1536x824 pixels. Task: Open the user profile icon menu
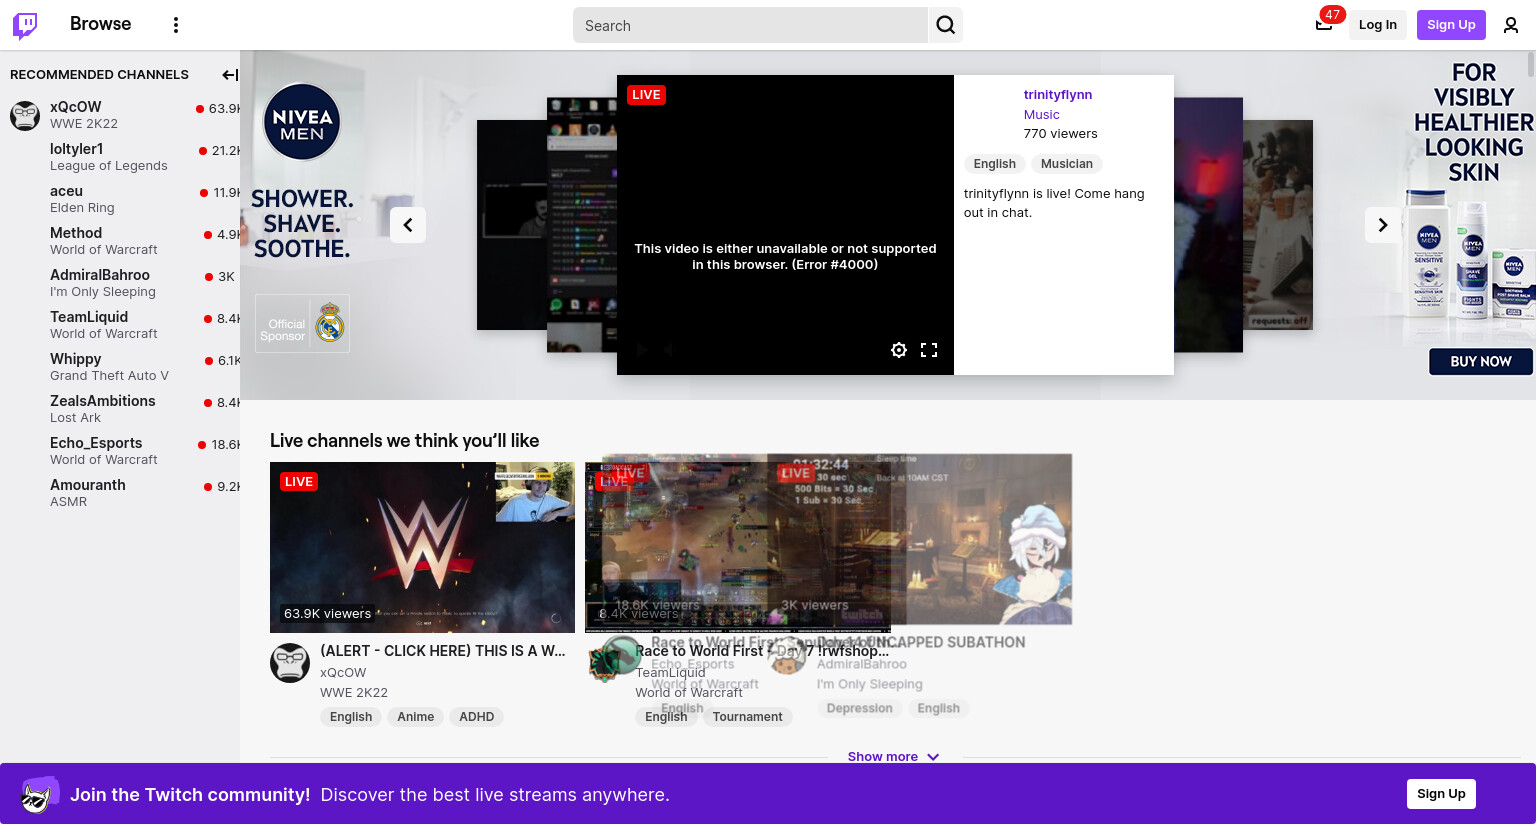pyautogui.click(x=1510, y=25)
